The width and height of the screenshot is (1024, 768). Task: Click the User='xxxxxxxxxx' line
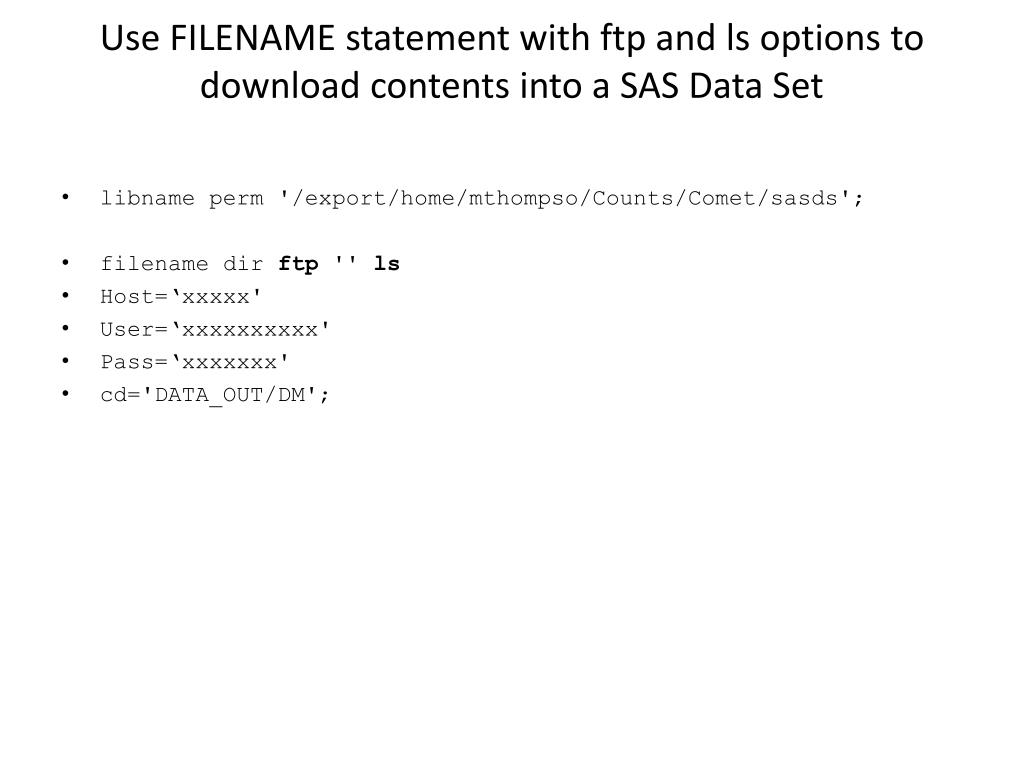coord(215,330)
